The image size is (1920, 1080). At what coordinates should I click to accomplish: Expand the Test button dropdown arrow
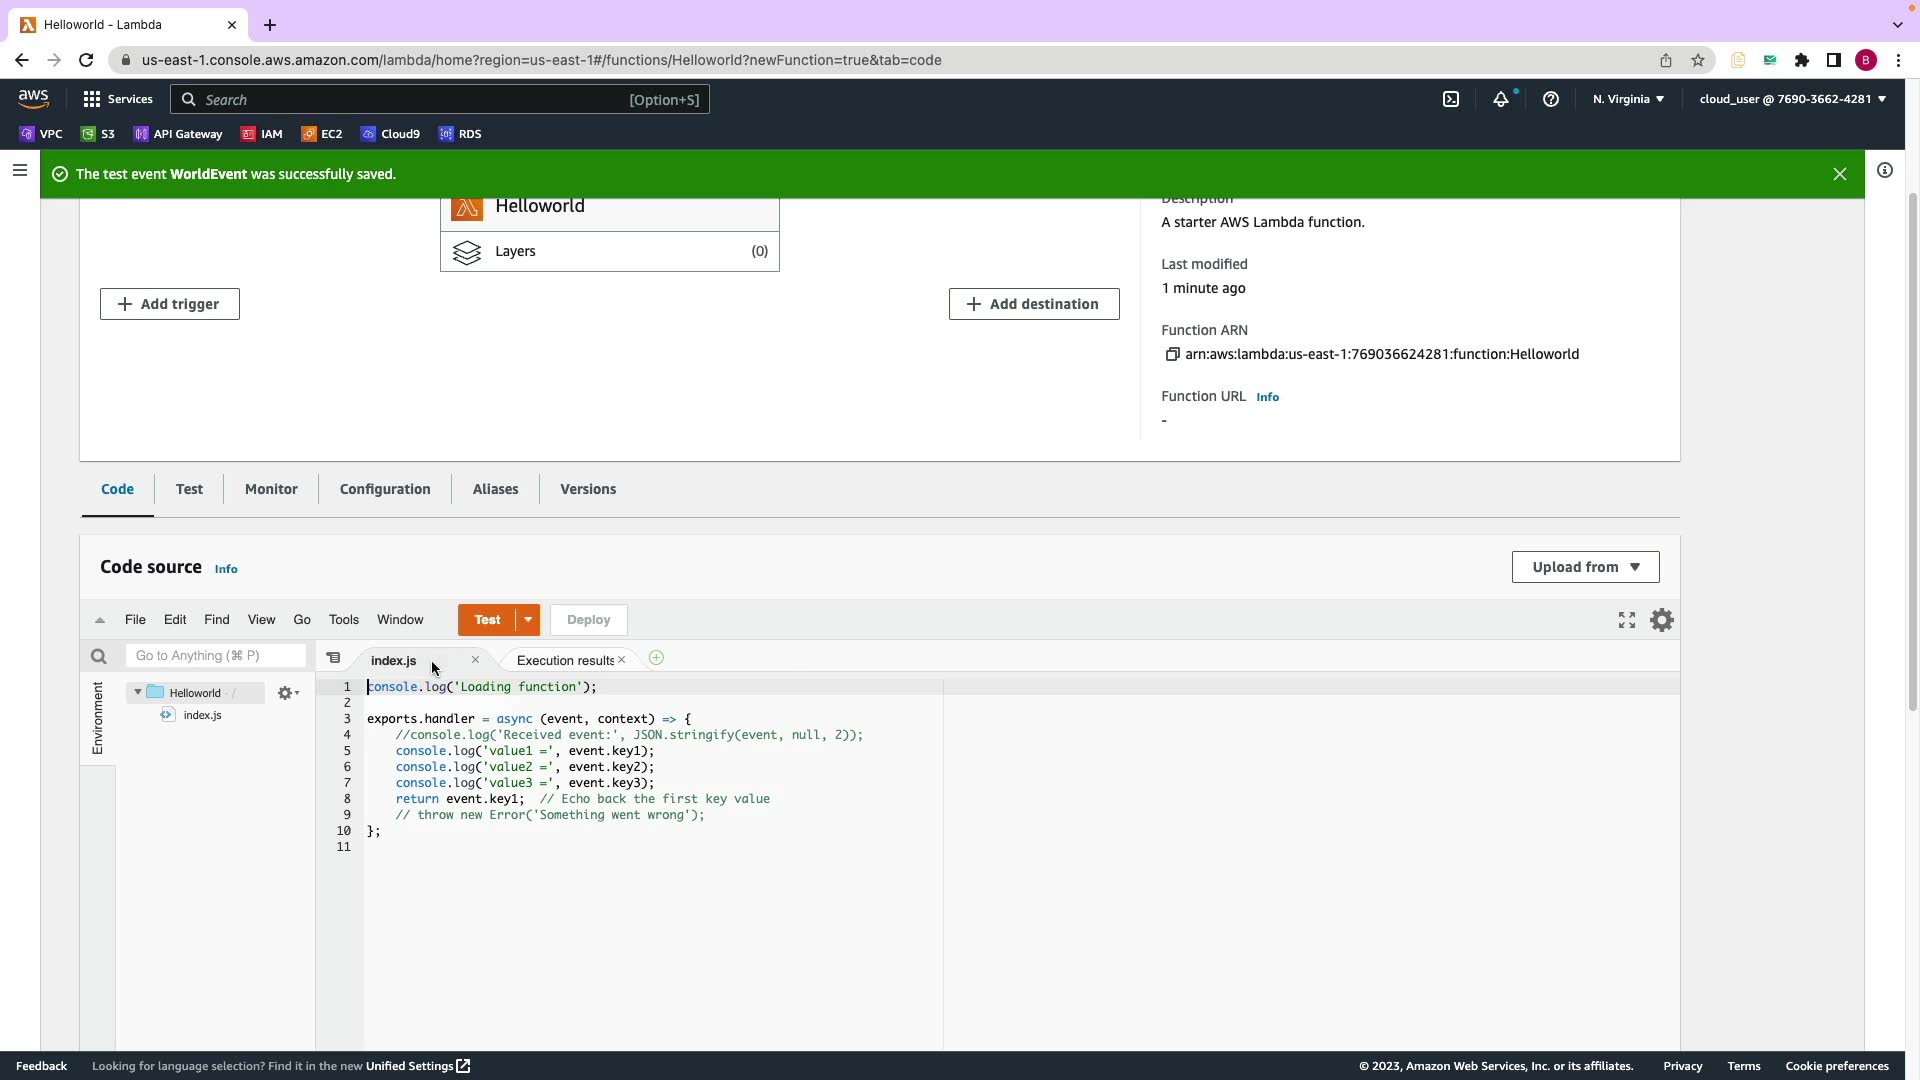click(528, 620)
